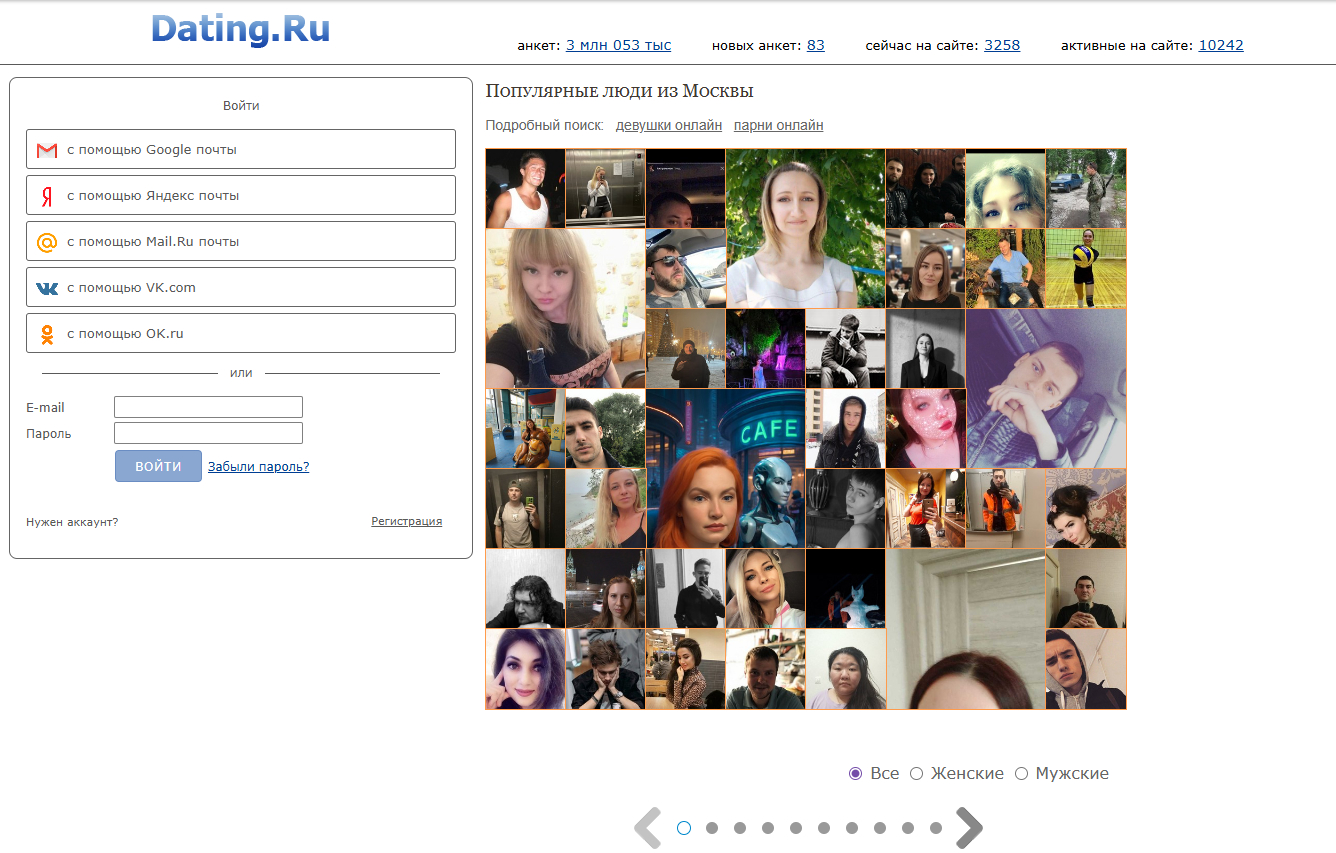This screenshot has width=1336, height=853.
Task: Select the "Женские" radio button
Action: point(916,773)
